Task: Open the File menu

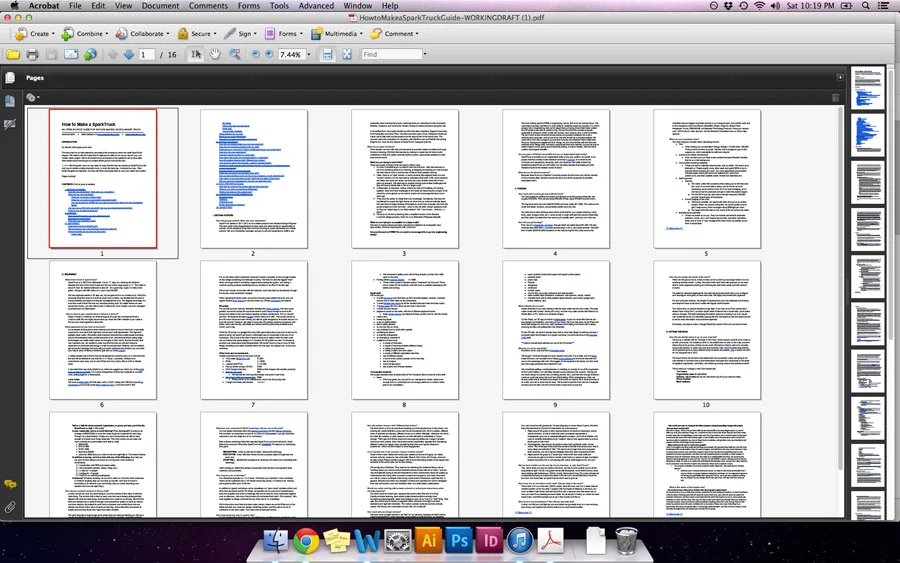Action: [x=75, y=6]
